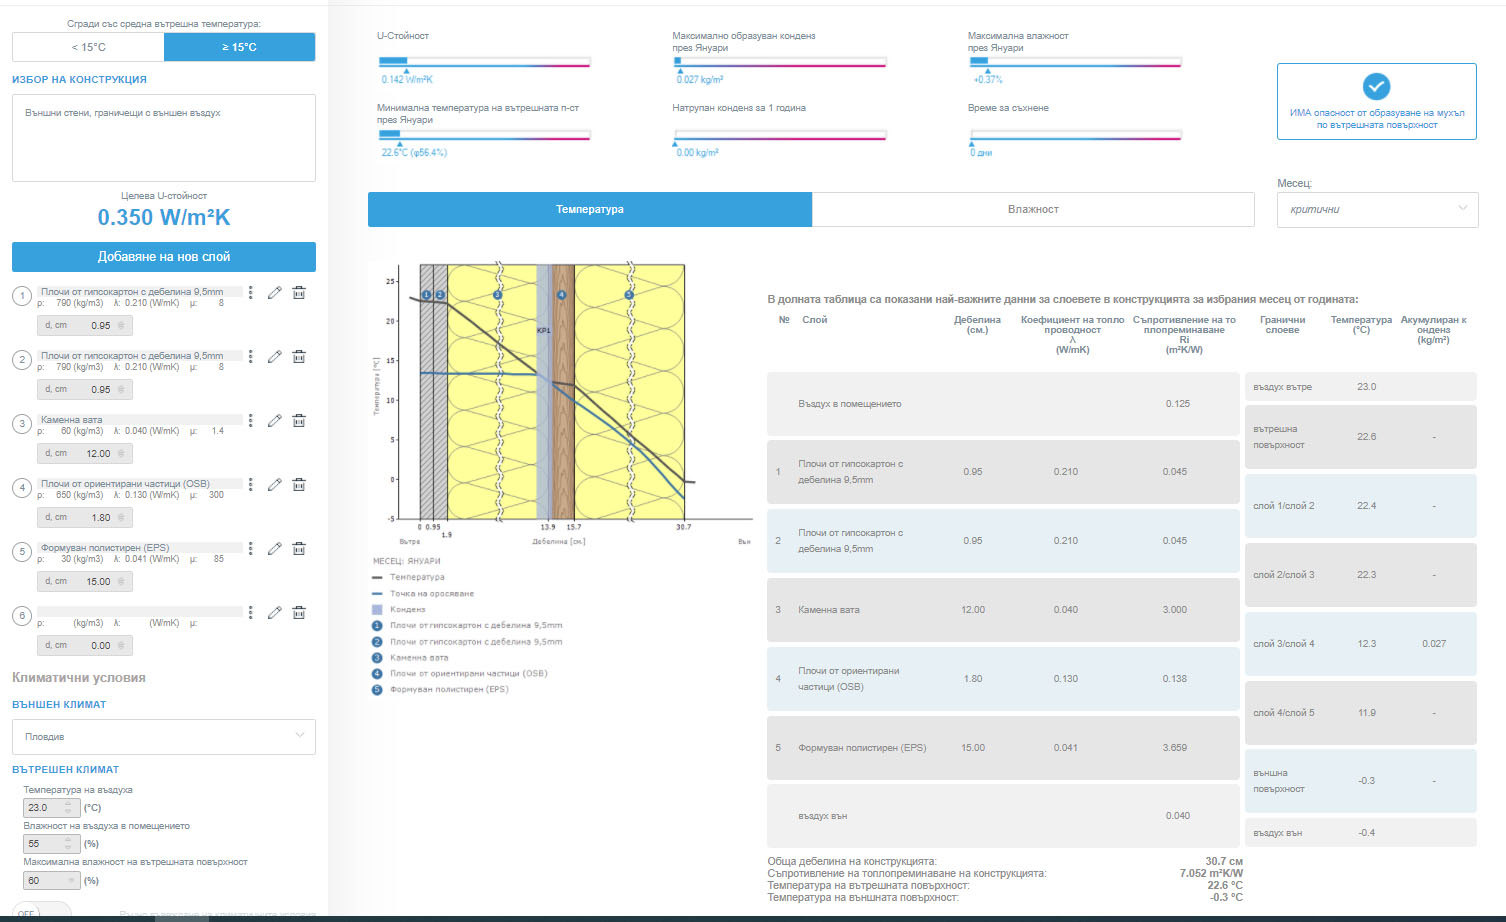Open the Месец dropdown showing критични
This screenshot has height=922, width=1506.
coord(1376,209)
